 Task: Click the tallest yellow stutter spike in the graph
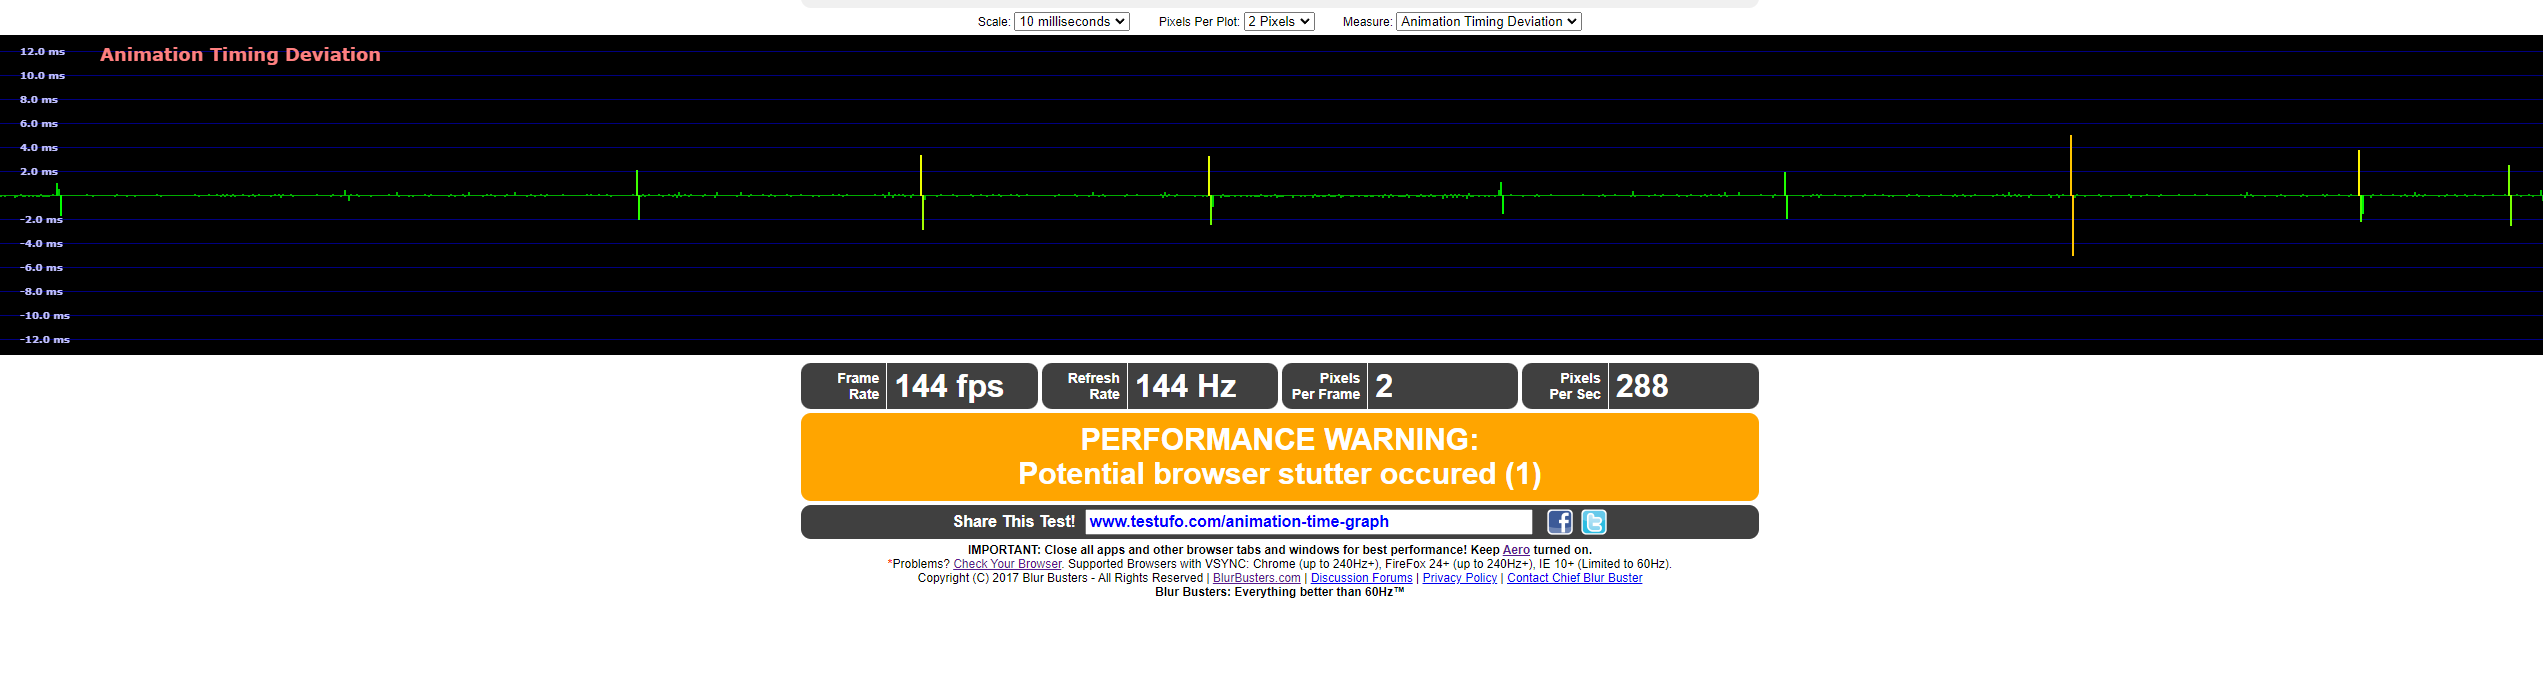tap(2071, 195)
